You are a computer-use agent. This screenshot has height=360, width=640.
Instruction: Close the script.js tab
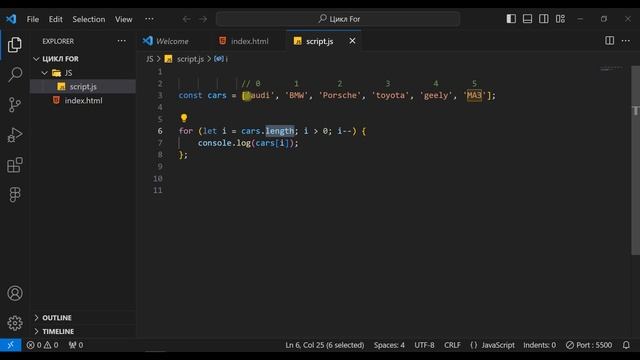tap(352, 41)
